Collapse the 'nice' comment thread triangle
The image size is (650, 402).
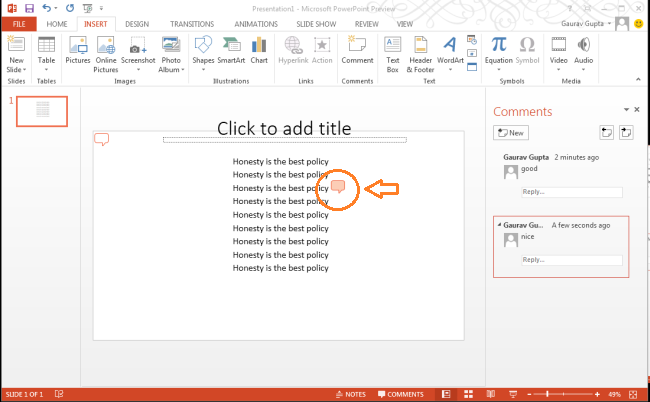point(499,225)
